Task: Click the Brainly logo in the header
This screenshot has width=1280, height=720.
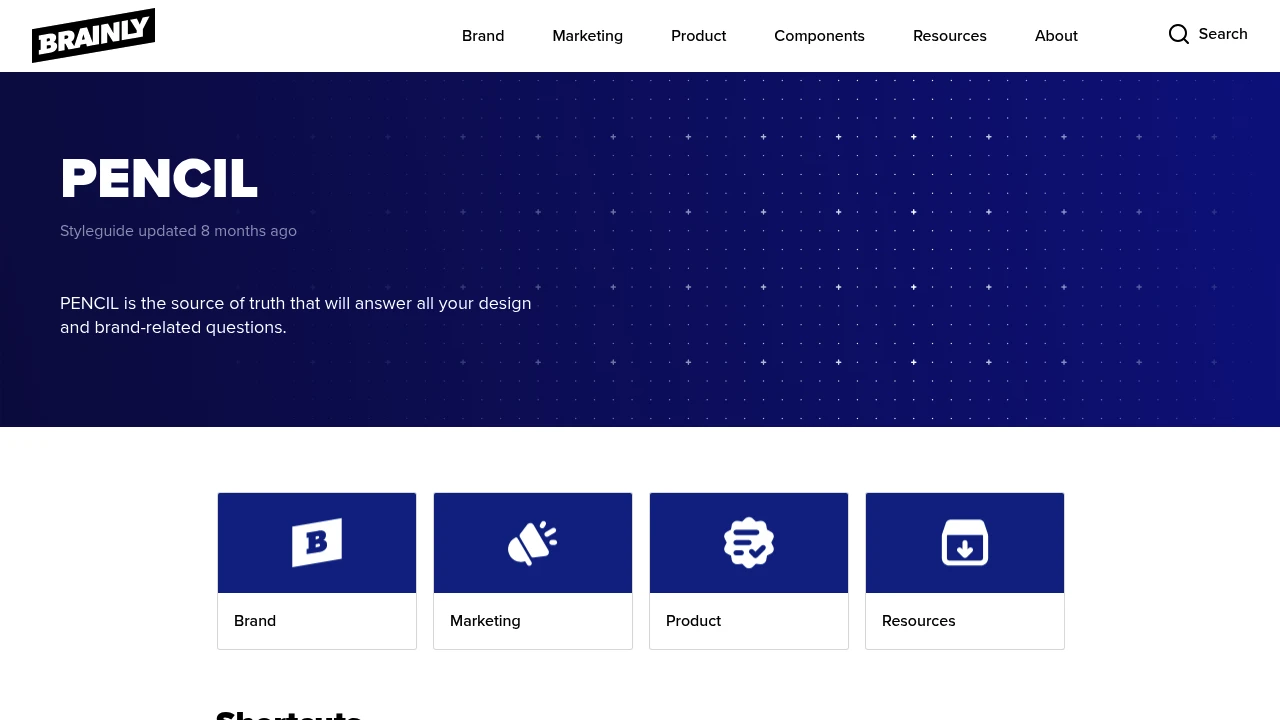Action: [93, 36]
